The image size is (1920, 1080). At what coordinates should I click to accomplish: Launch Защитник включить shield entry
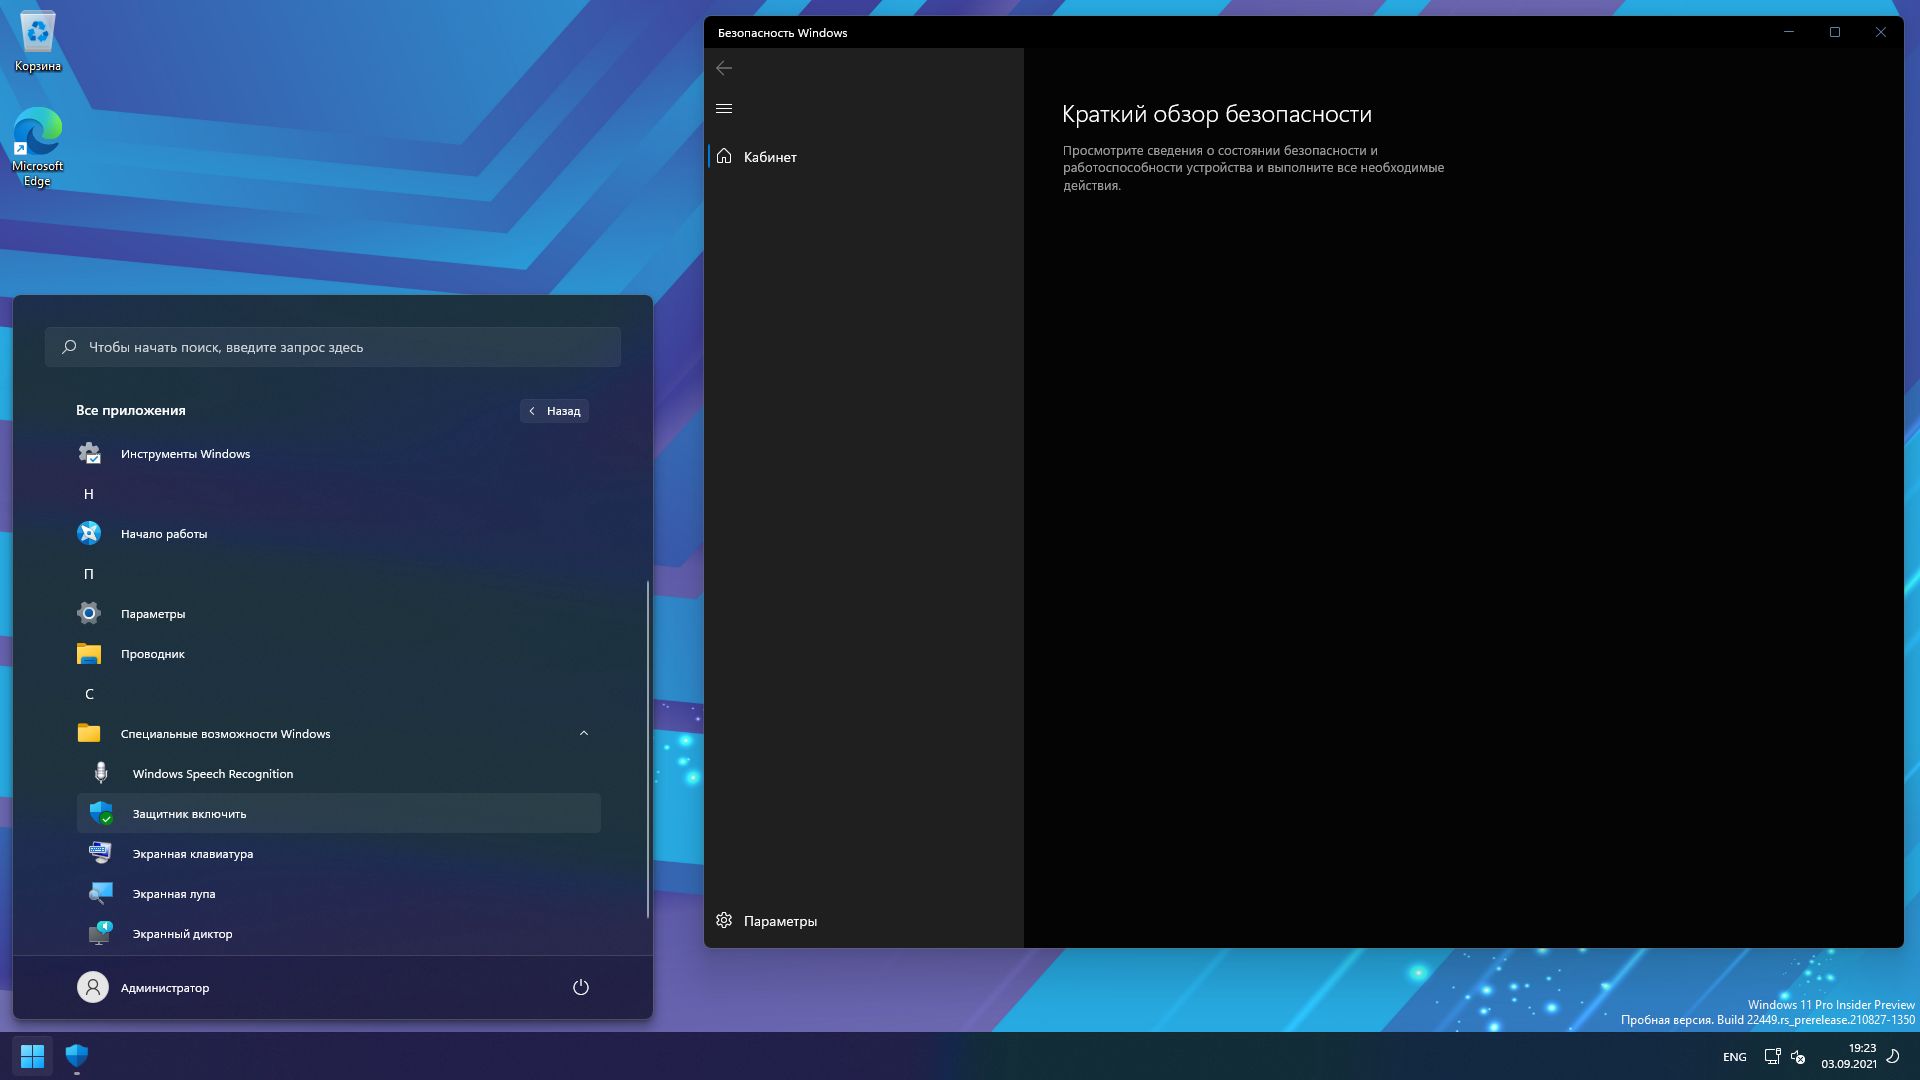189,813
